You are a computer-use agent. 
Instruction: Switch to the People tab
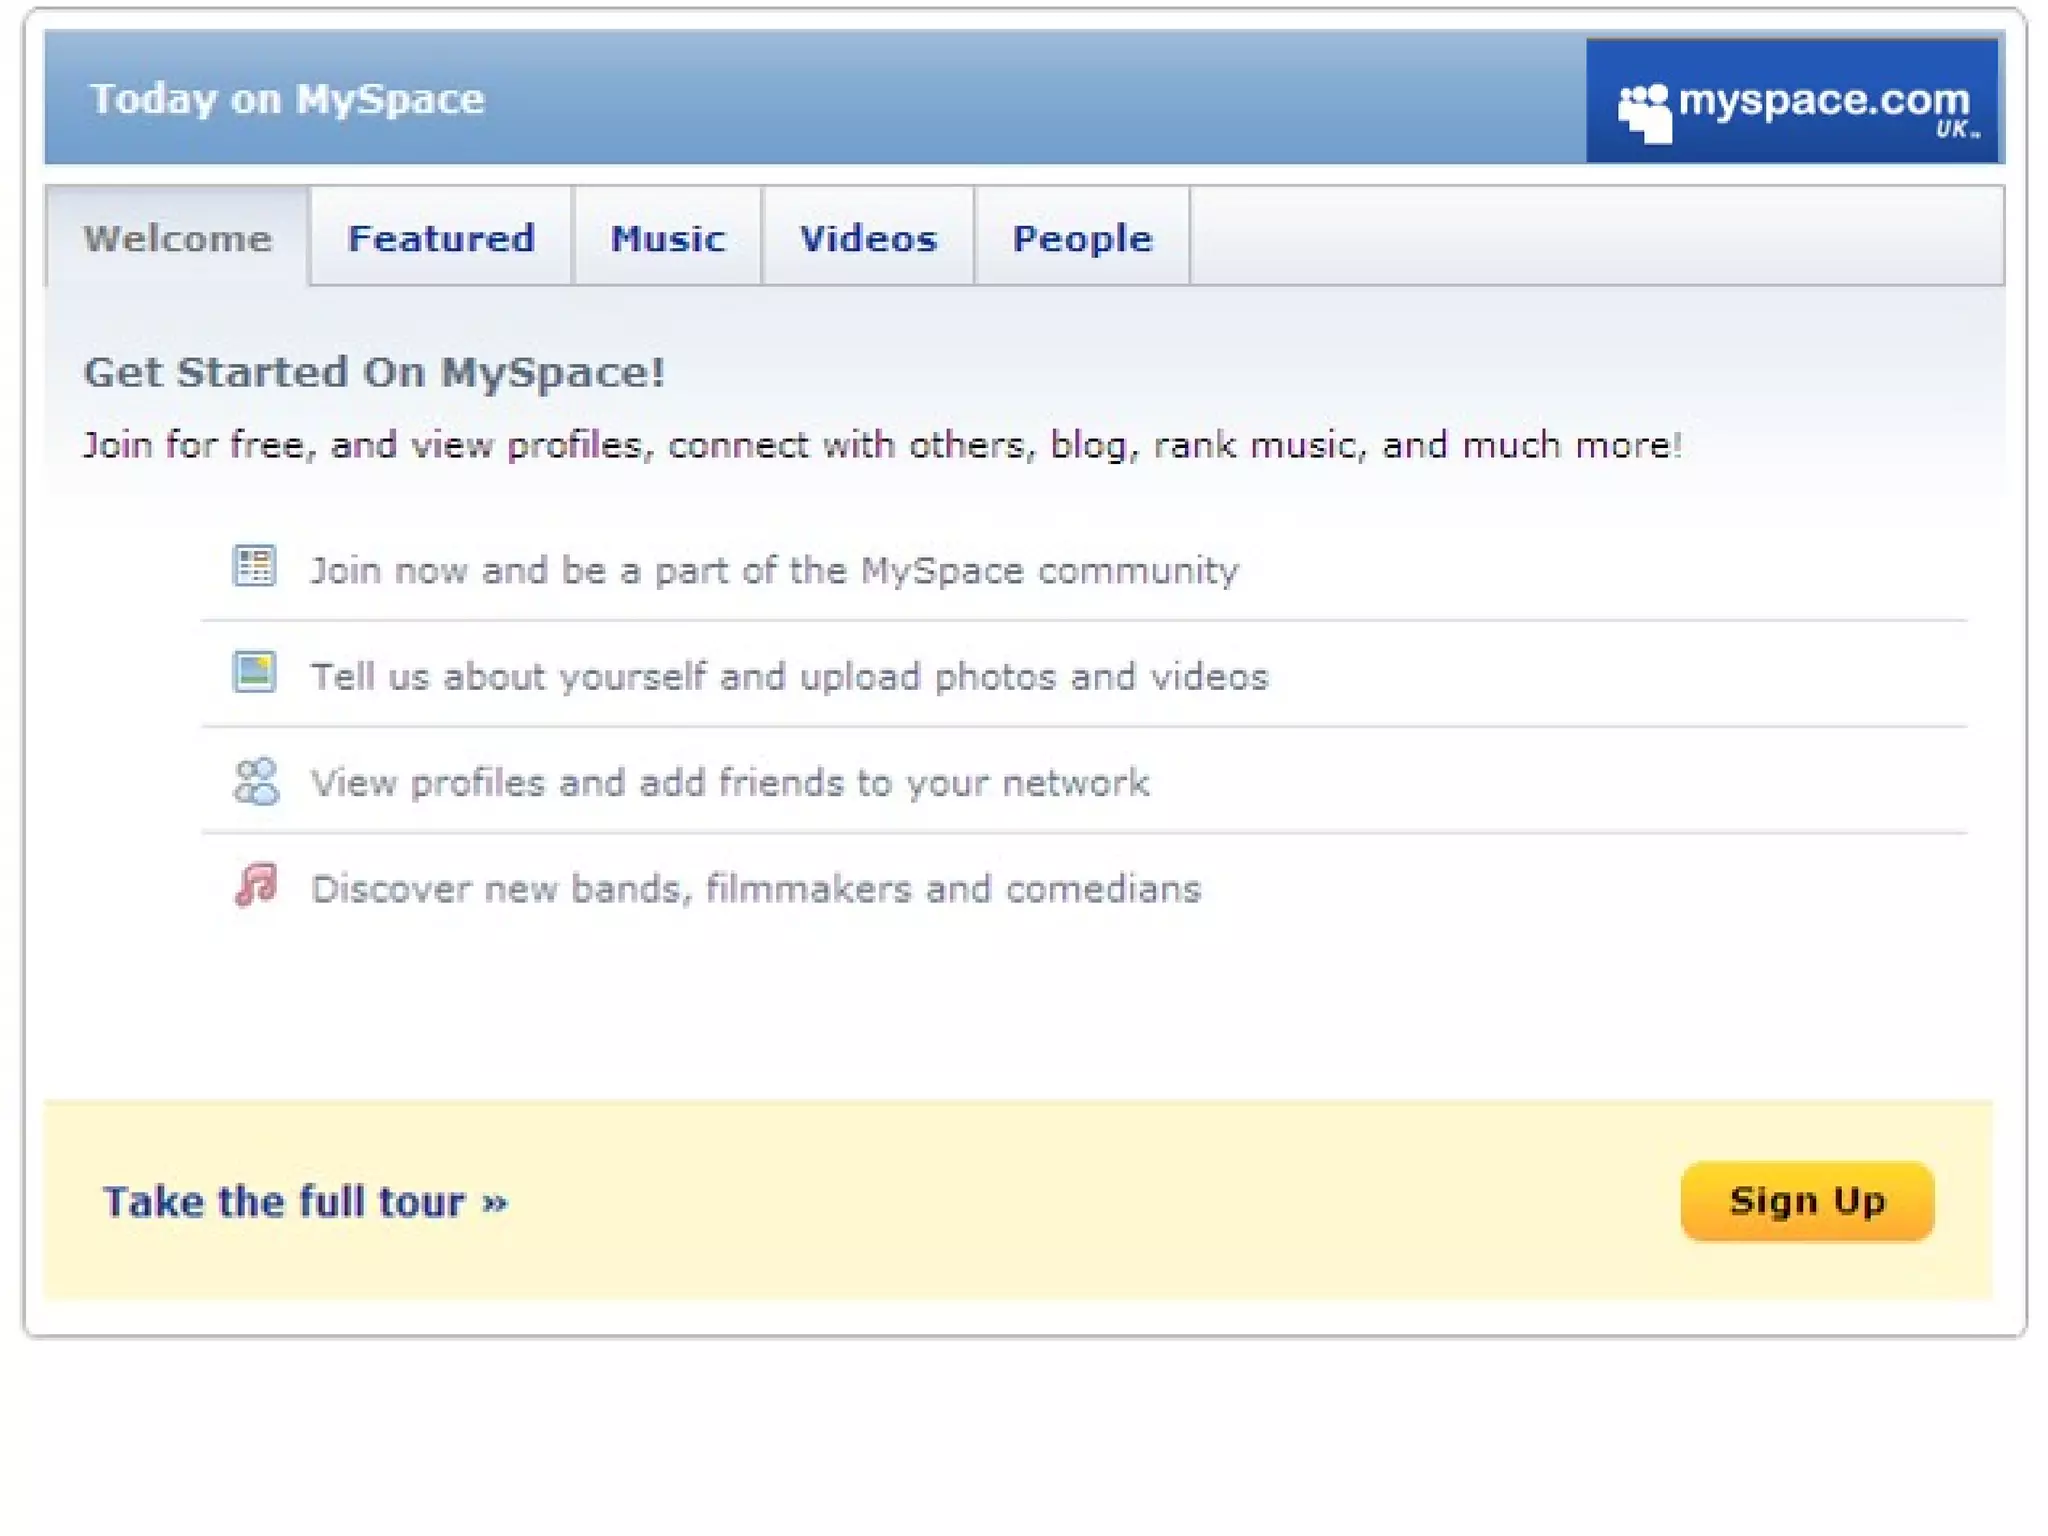[1082, 238]
